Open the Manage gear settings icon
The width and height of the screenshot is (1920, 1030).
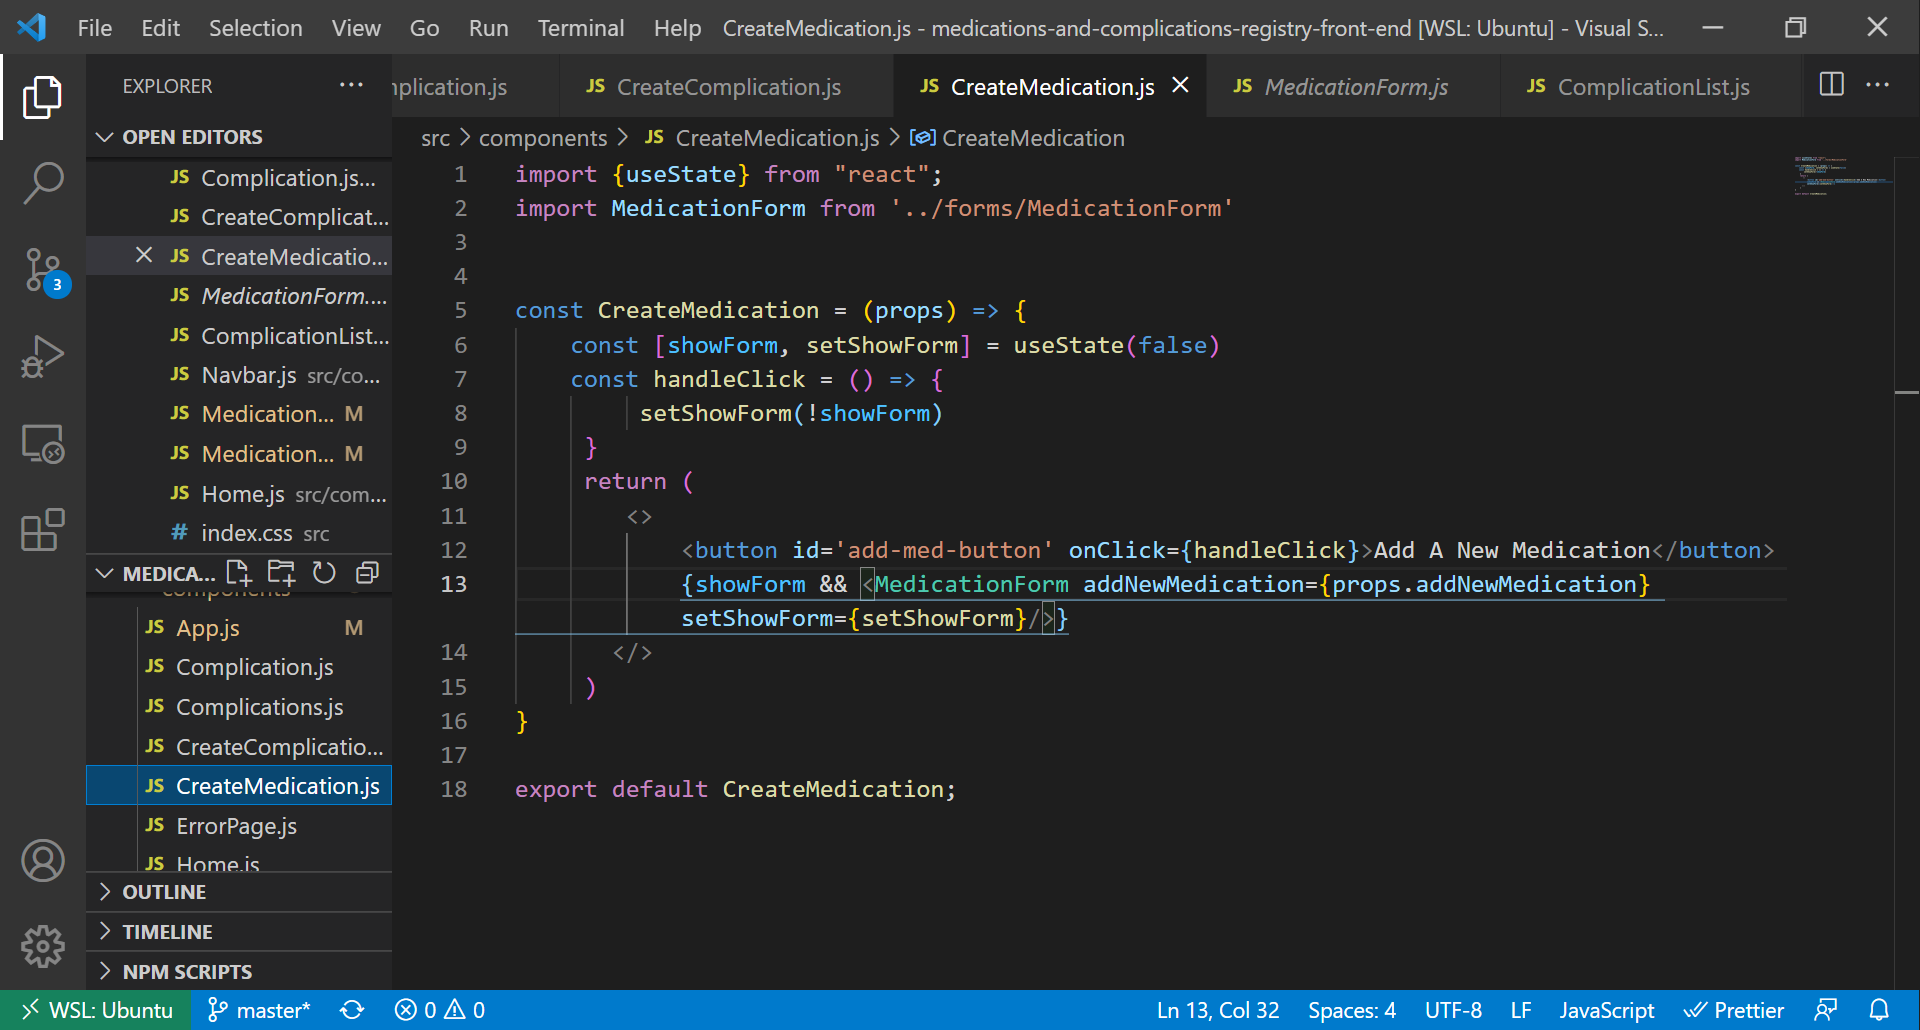43,945
